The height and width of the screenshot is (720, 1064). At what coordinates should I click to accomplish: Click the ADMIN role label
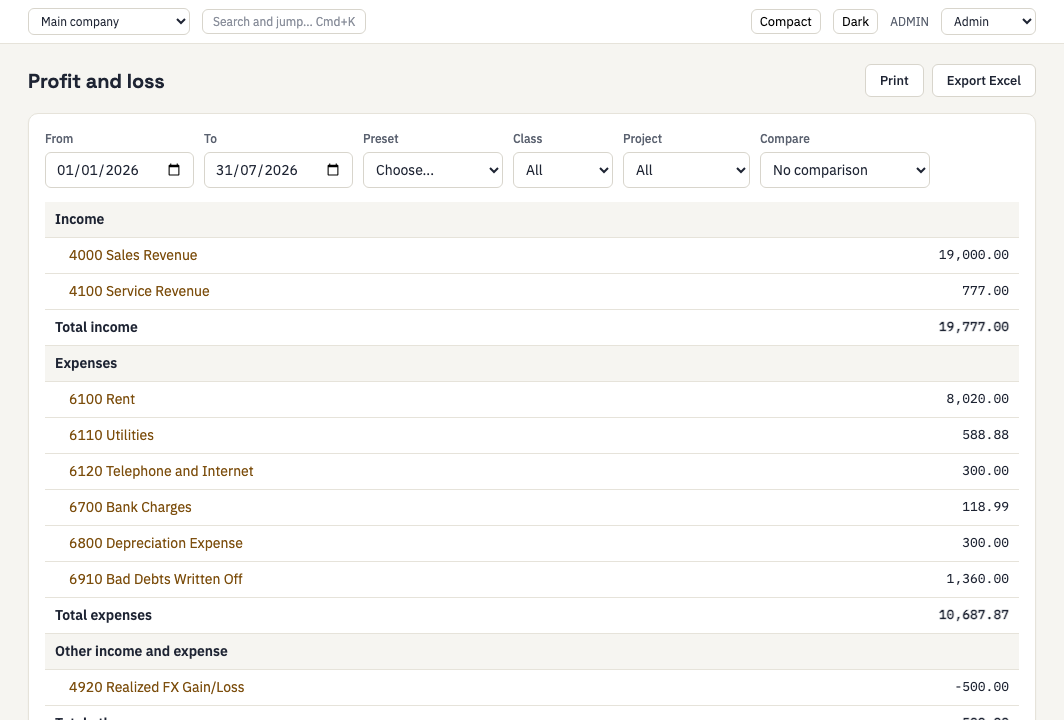pyautogui.click(x=909, y=22)
